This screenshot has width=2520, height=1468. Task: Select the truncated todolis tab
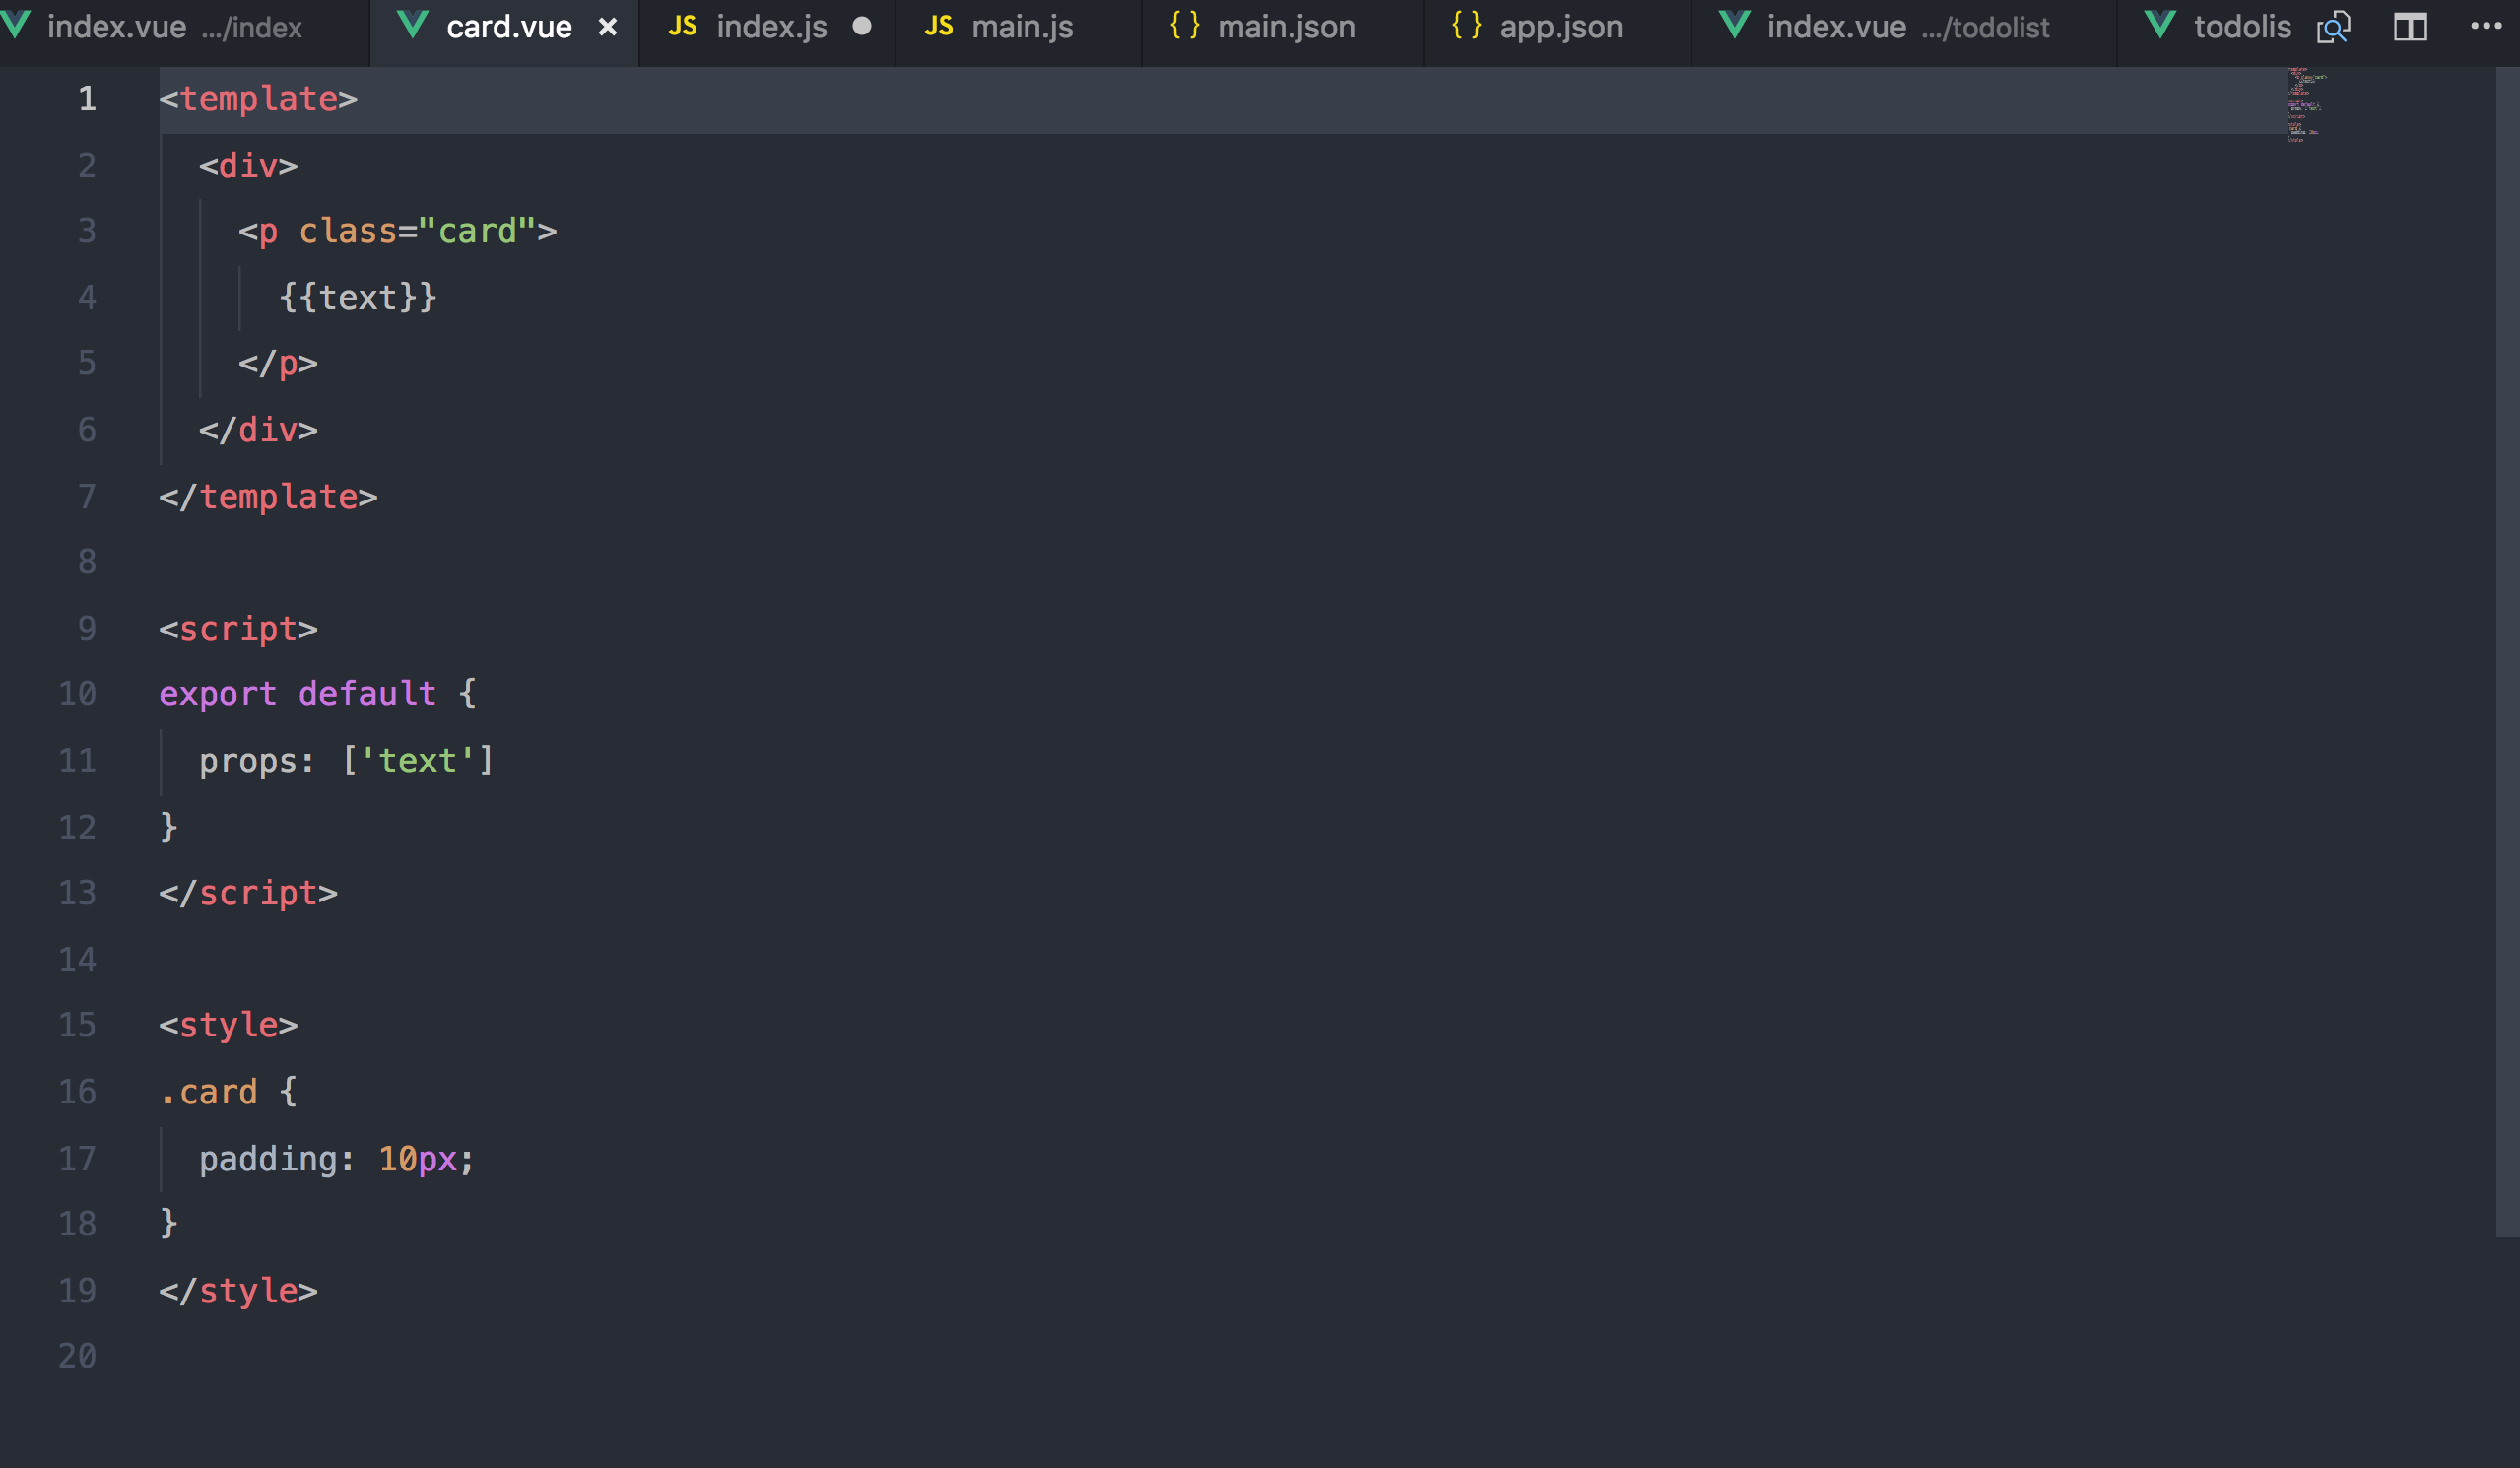(2241, 27)
